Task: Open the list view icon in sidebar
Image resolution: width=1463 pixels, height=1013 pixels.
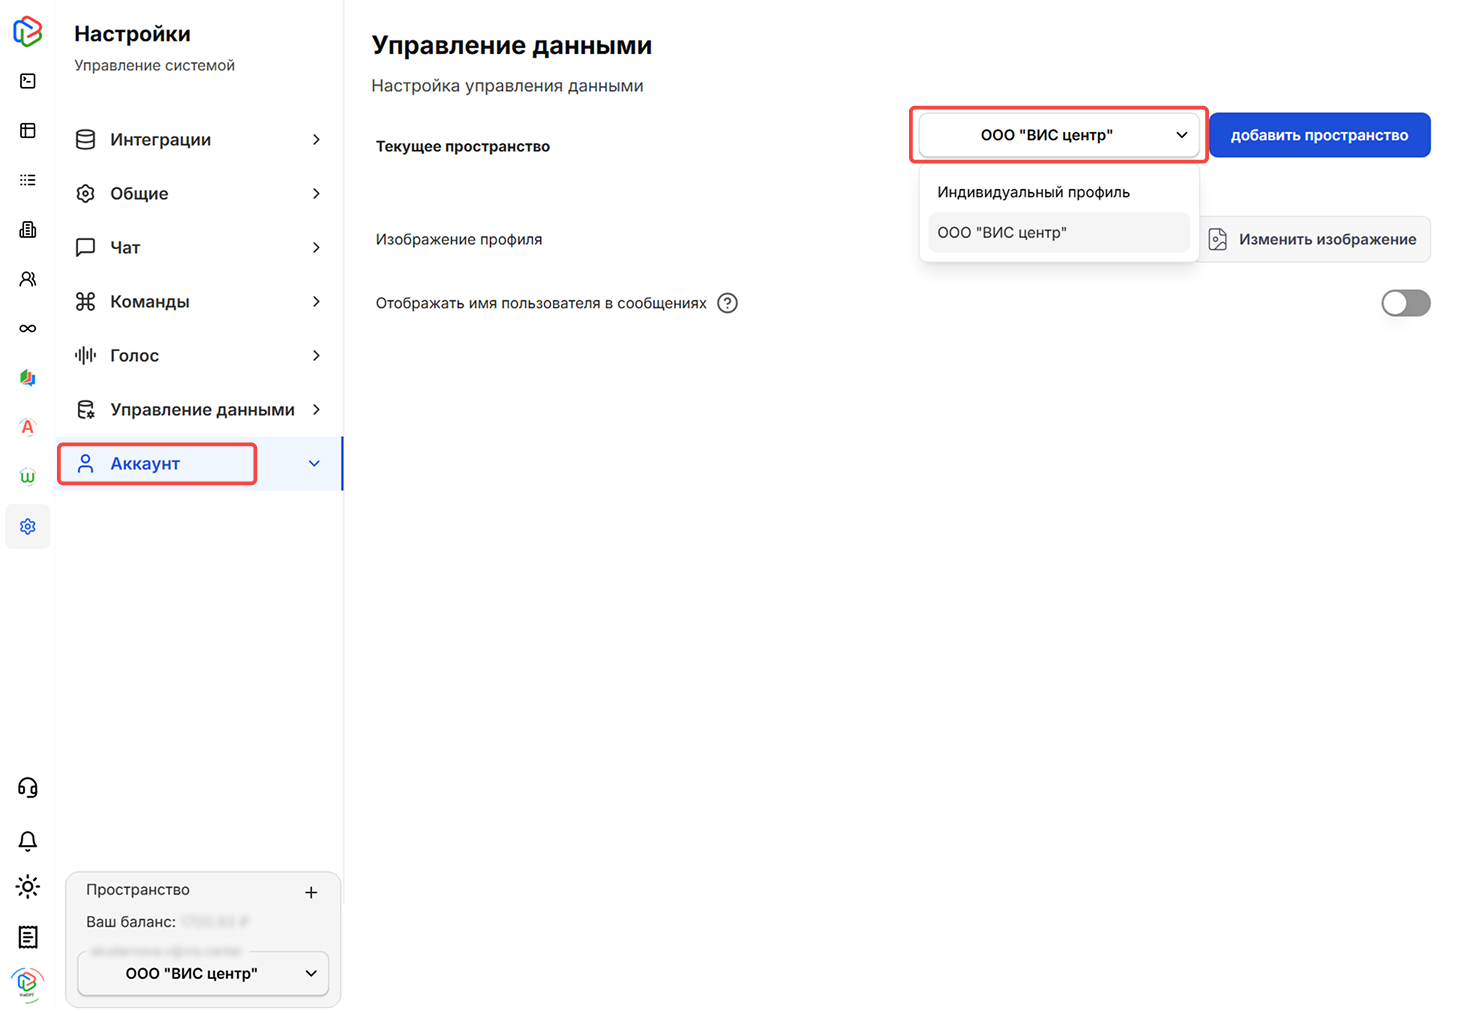Action: pyautogui.click(x=27, y=179)
